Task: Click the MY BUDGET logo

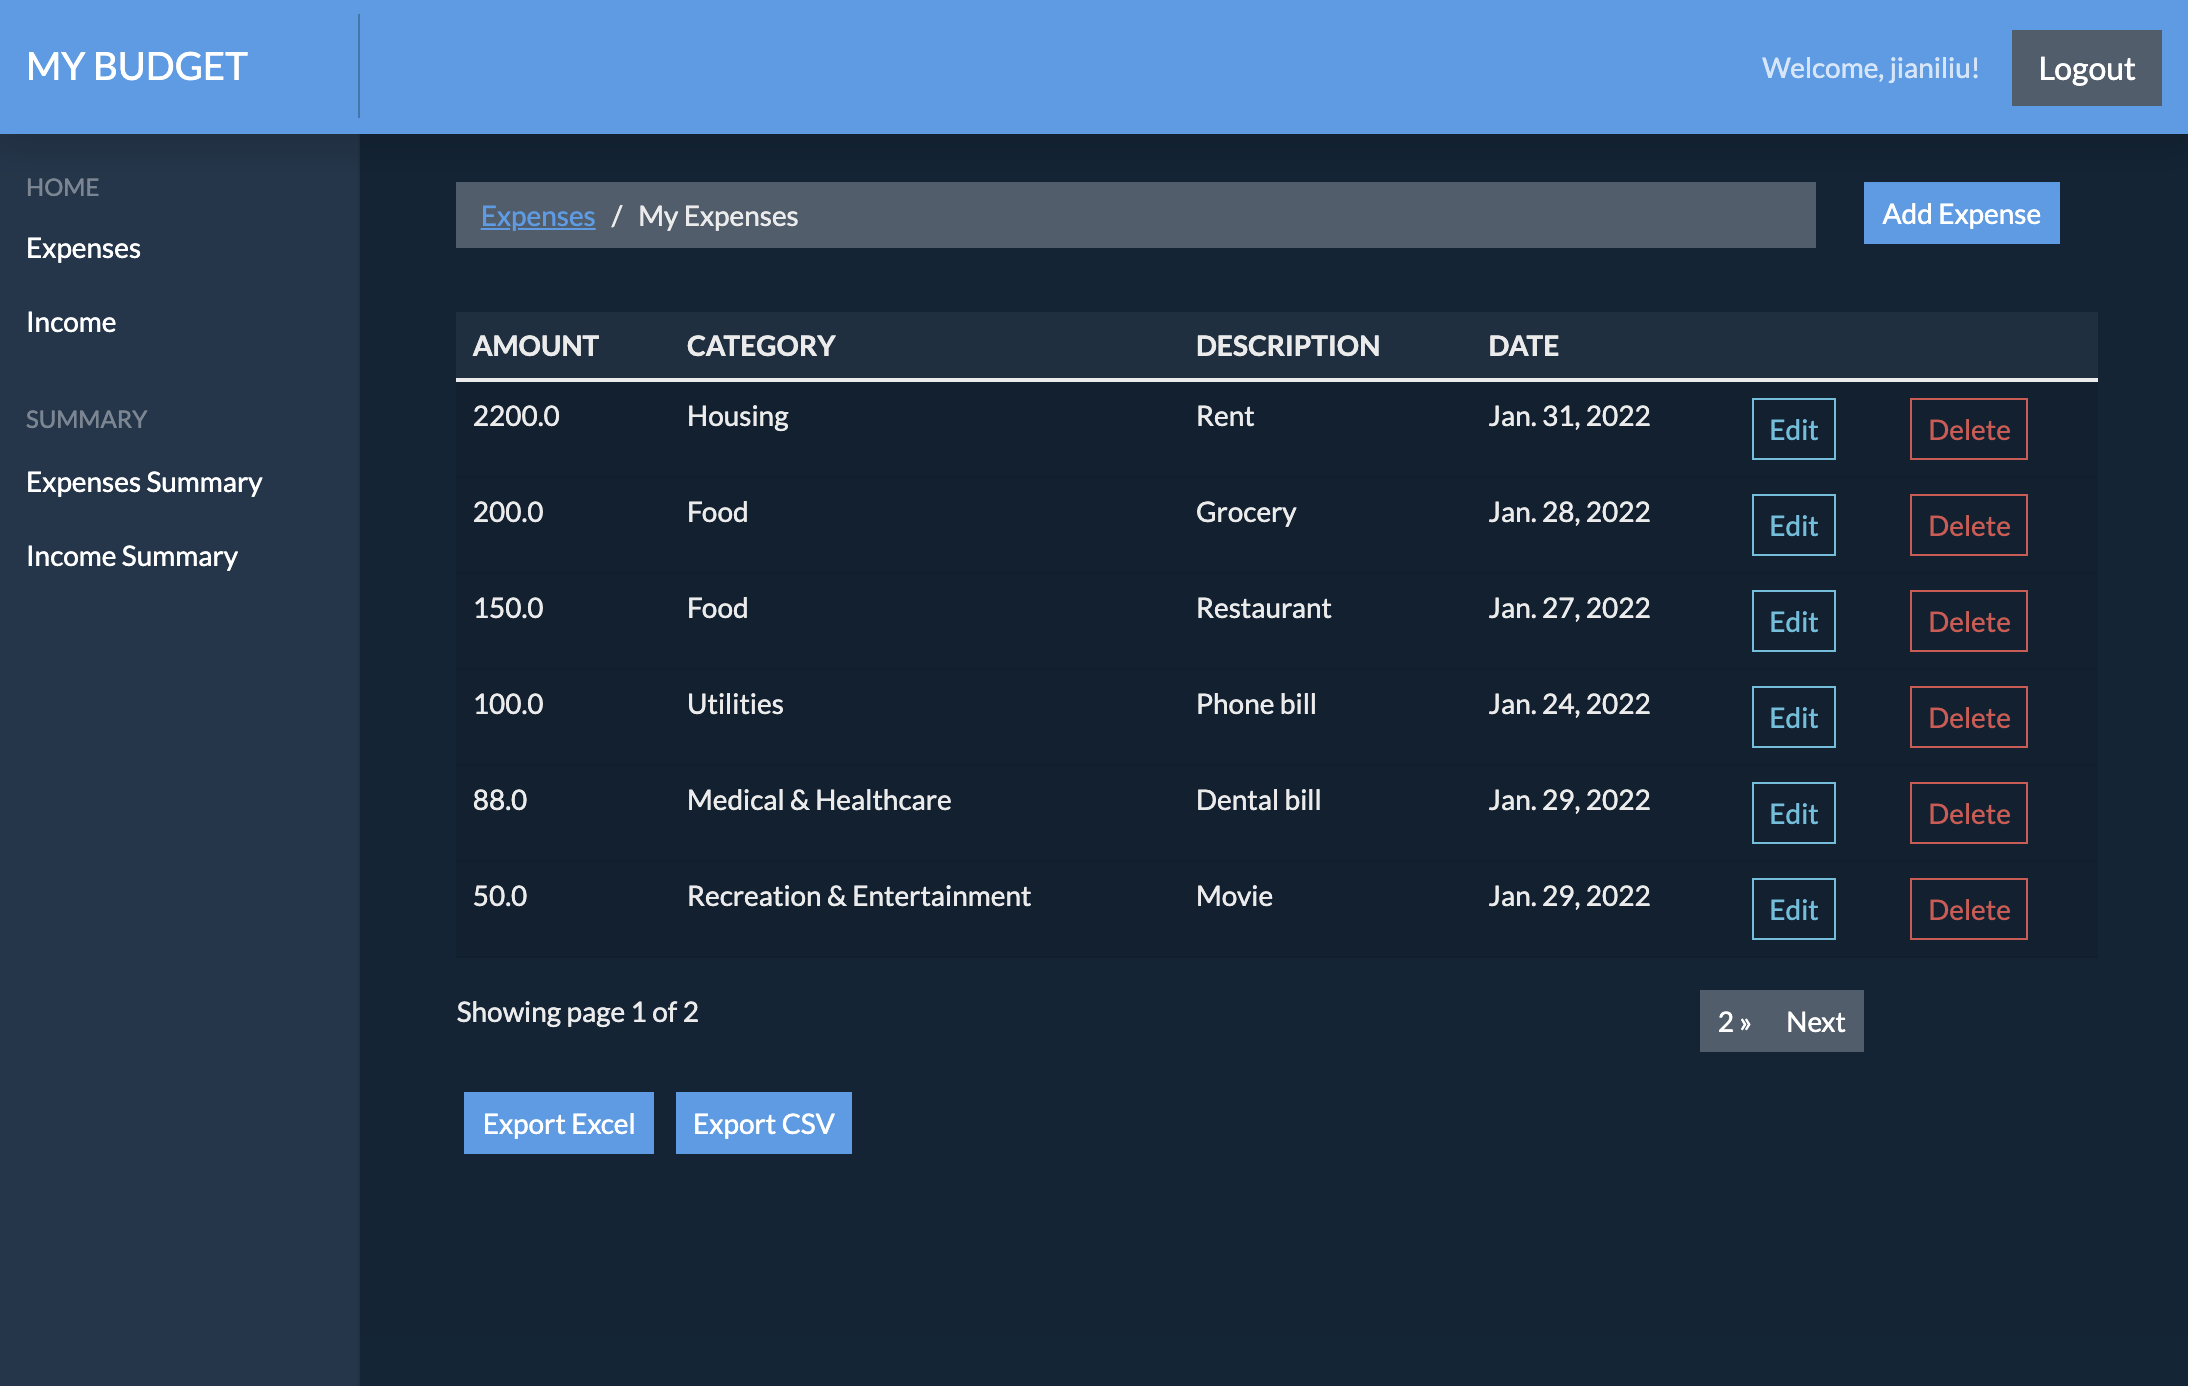Action: [x=137, y=67]
